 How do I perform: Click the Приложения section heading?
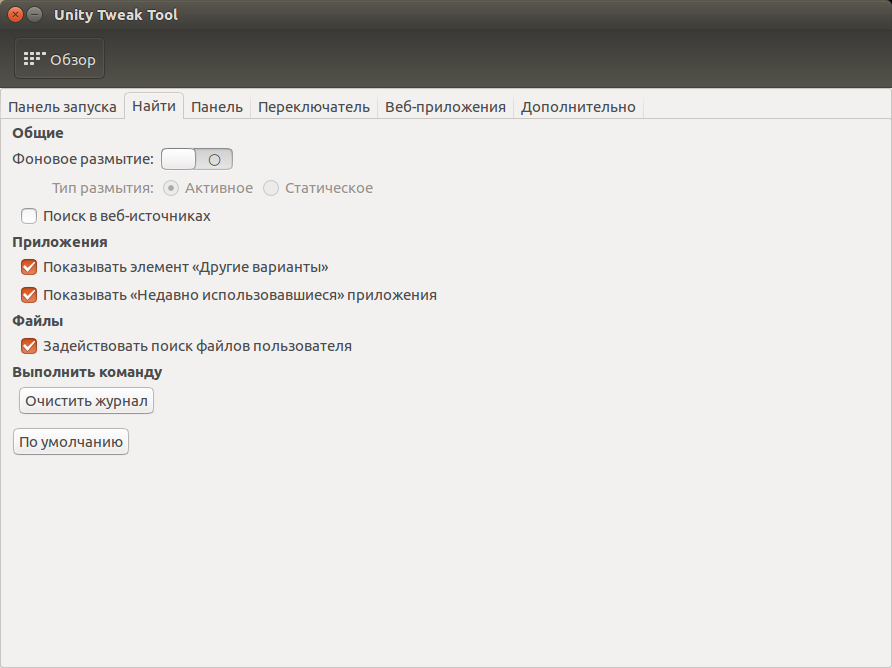(60, 242)
